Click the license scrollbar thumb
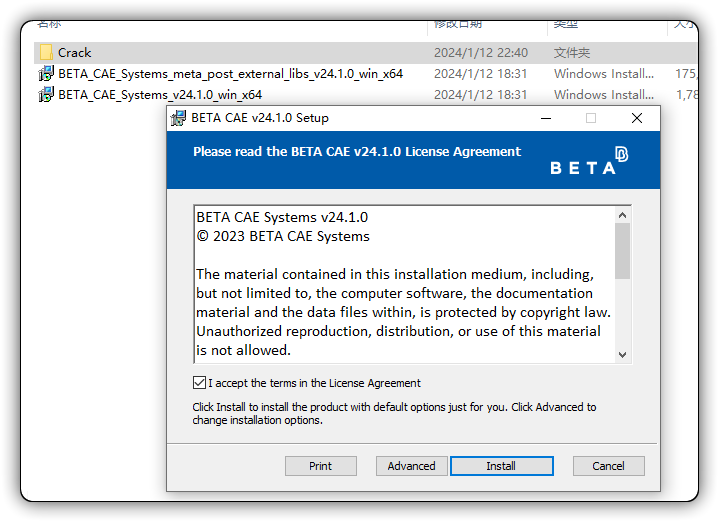Image resolution: width=719 pixels, height=522 pixels. [x=622, y=251]
